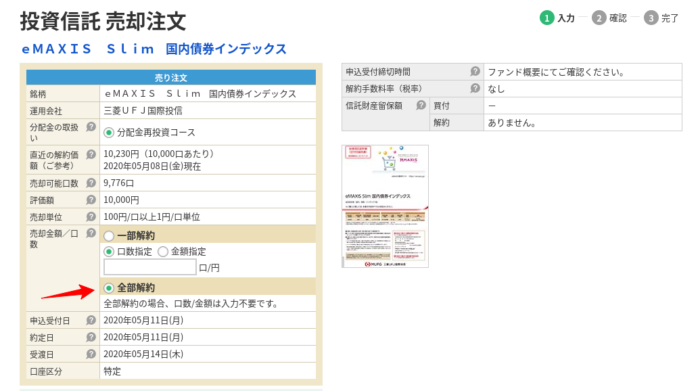Viewport: 700px width, 391px height.
Task: Click 特定 account type value
Action: pyautogui.click(x=112, y=371)
